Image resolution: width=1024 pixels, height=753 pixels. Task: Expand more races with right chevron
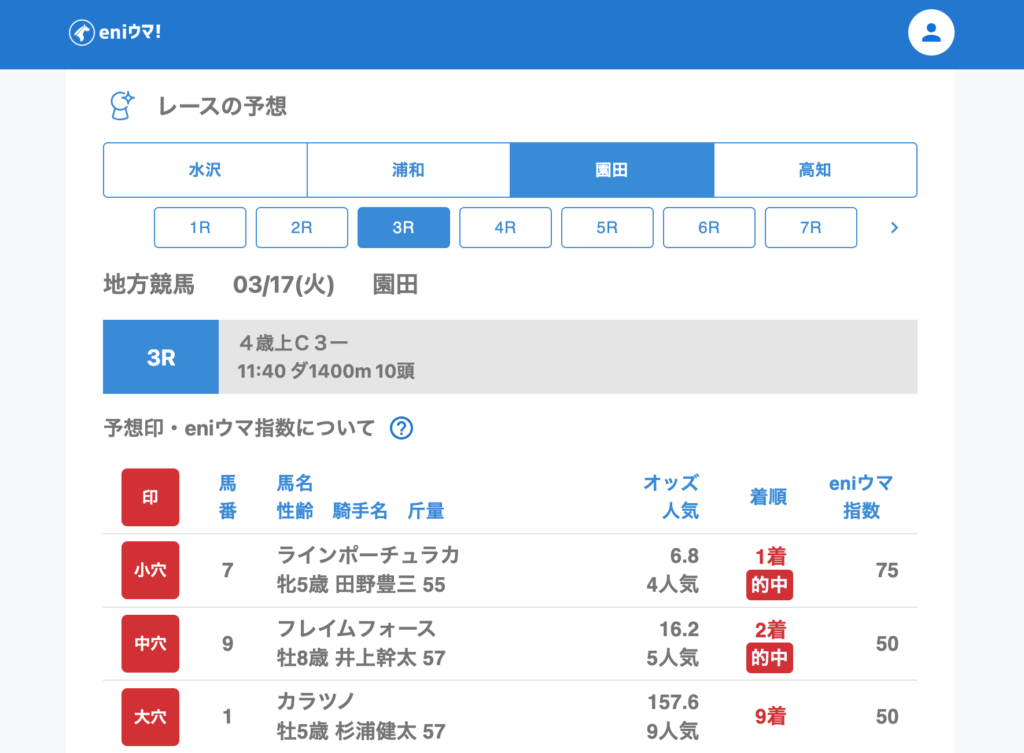[894, 228]
